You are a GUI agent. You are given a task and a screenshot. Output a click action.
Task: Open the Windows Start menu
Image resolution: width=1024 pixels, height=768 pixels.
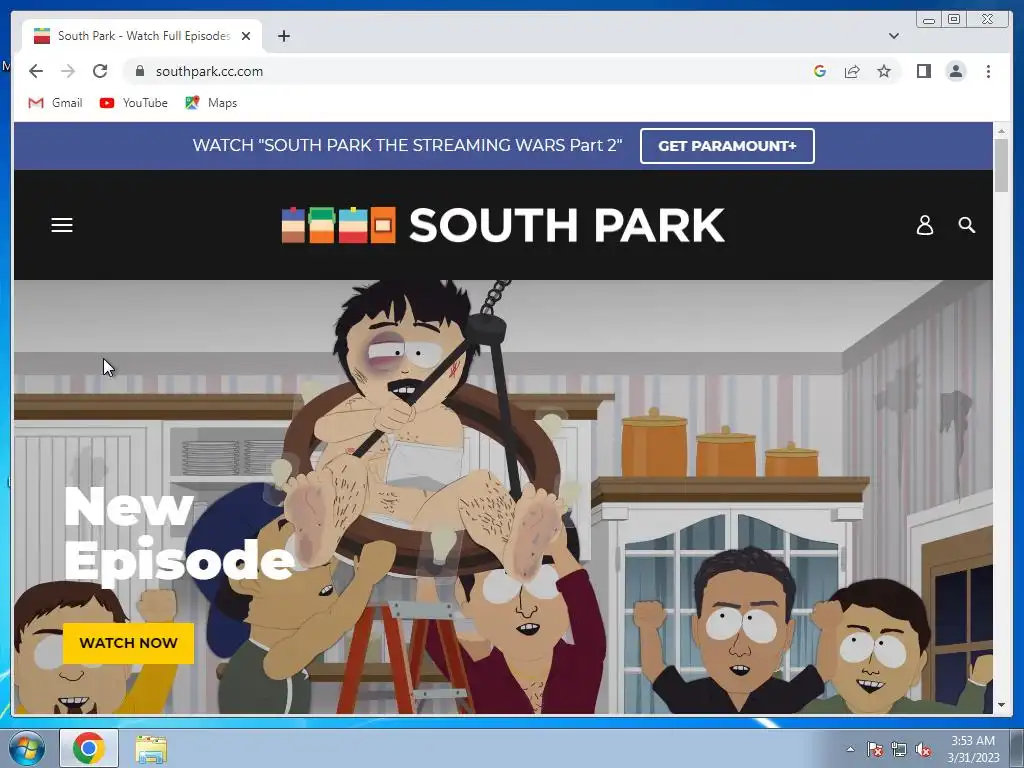pyautogui.click(x=26, y=748)
